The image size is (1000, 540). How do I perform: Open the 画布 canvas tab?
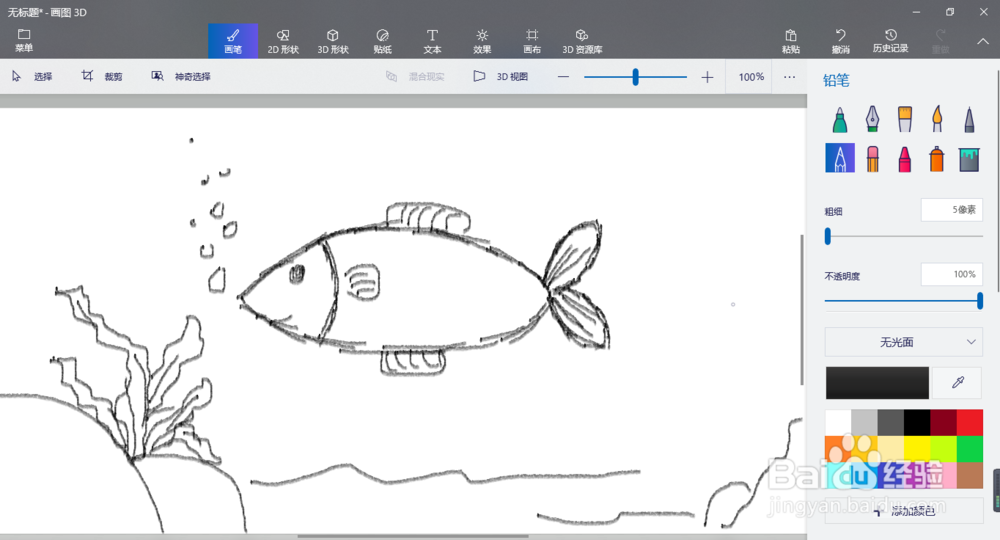coord(532,41)
